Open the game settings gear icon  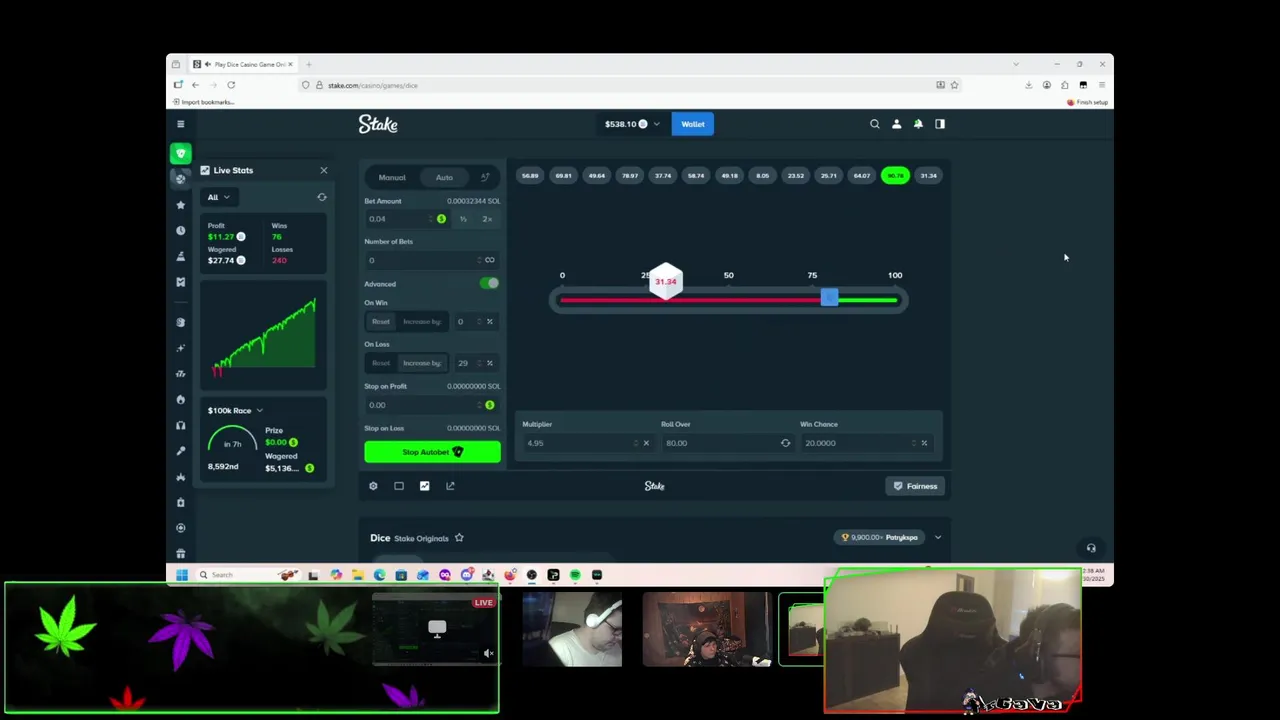point(373,486)
